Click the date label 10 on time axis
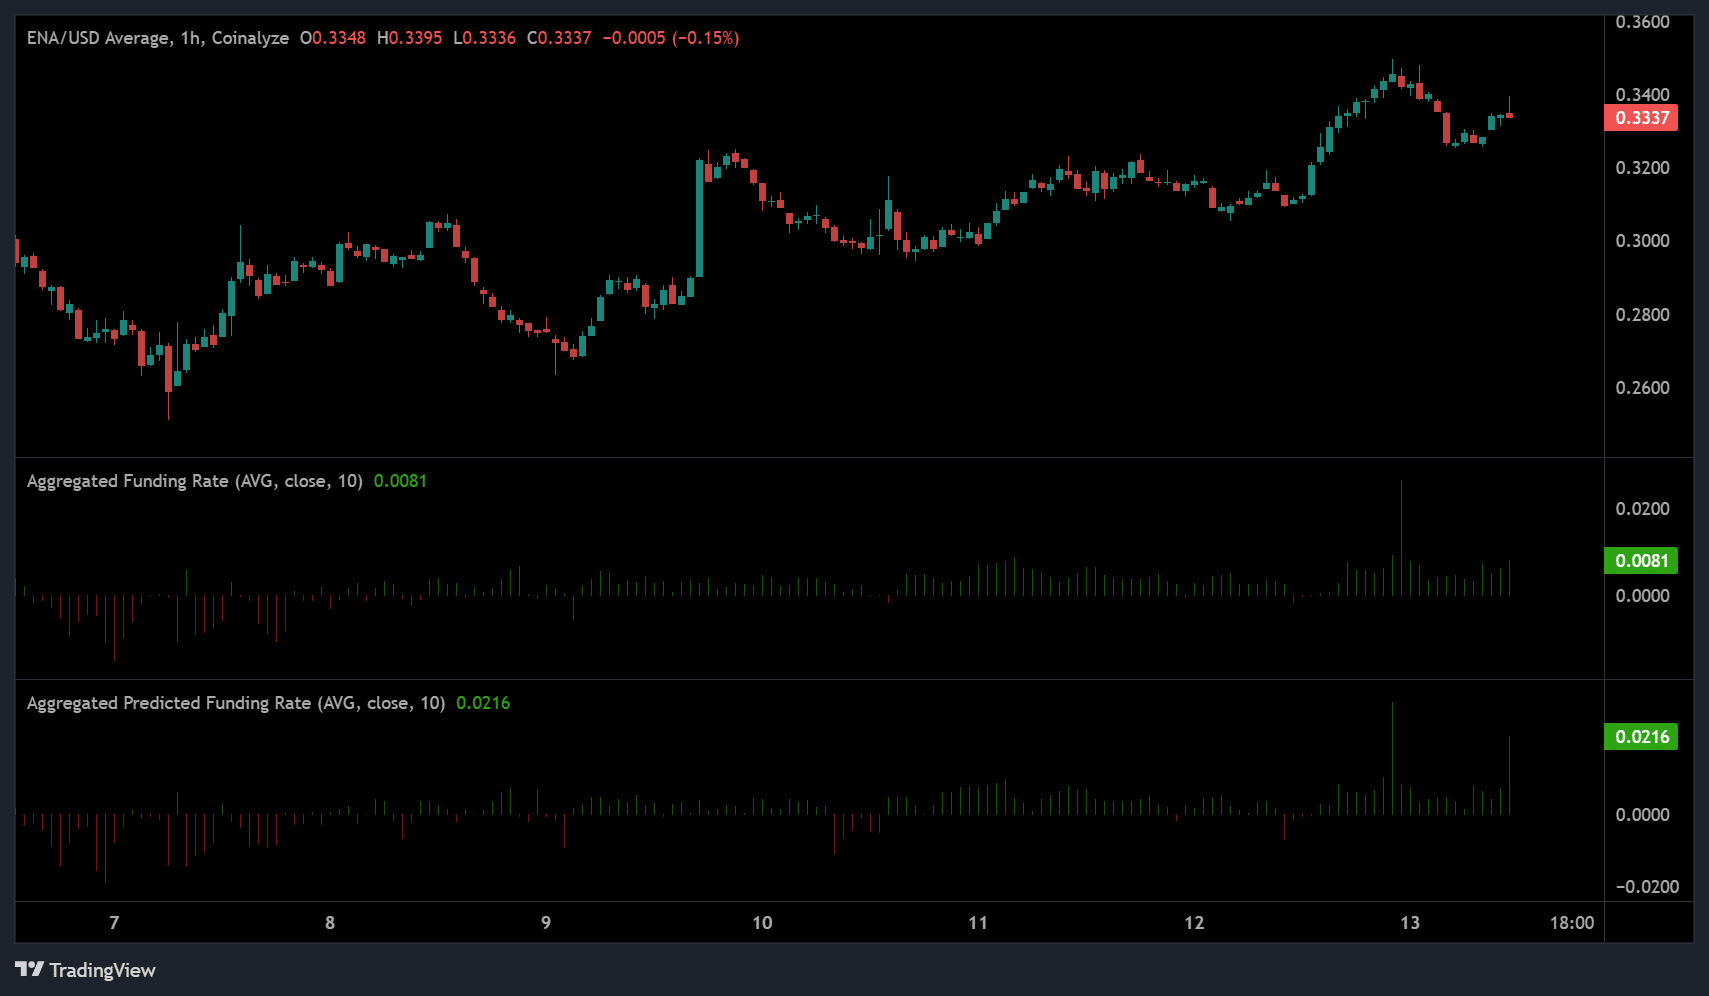 [762, 923]
